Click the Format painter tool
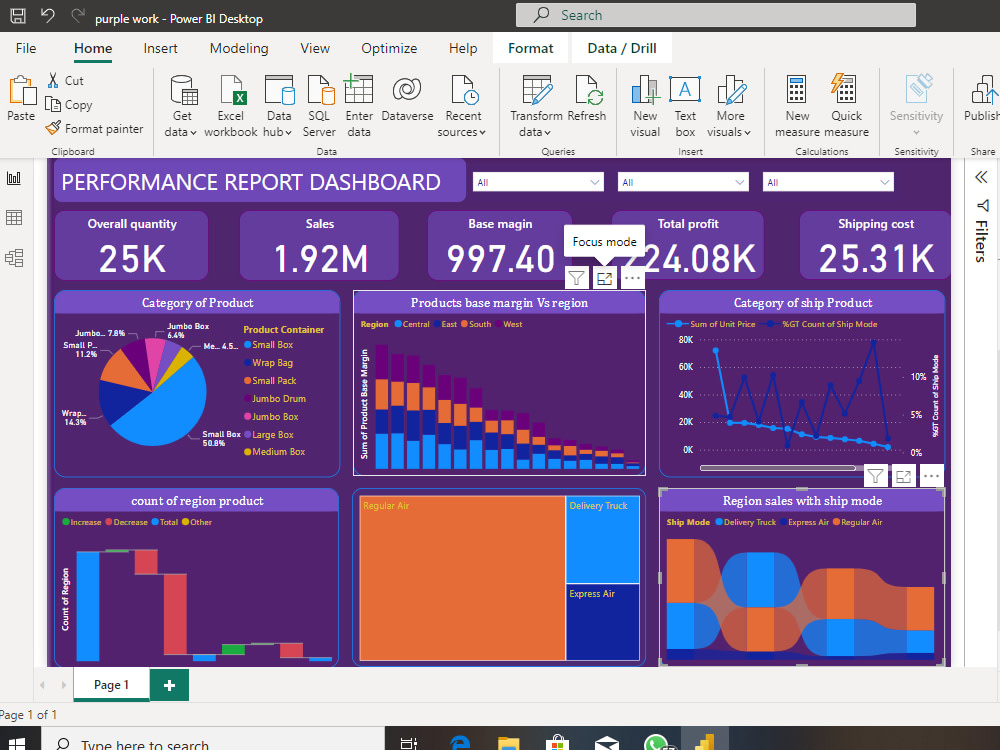This screenshot has width=1000, height=750. point(94,128)
